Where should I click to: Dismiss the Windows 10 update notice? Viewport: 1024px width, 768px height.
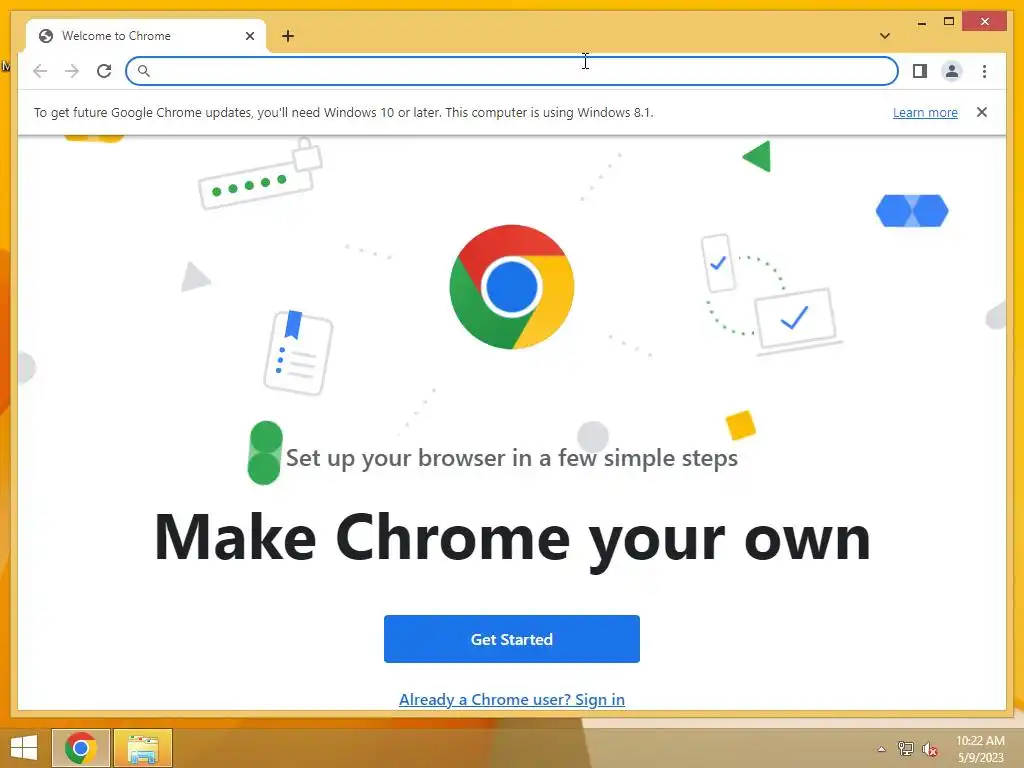(982, 112)
